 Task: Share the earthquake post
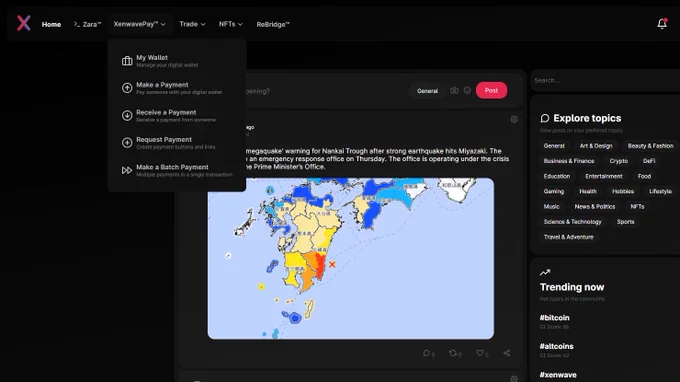pos(507,353)
